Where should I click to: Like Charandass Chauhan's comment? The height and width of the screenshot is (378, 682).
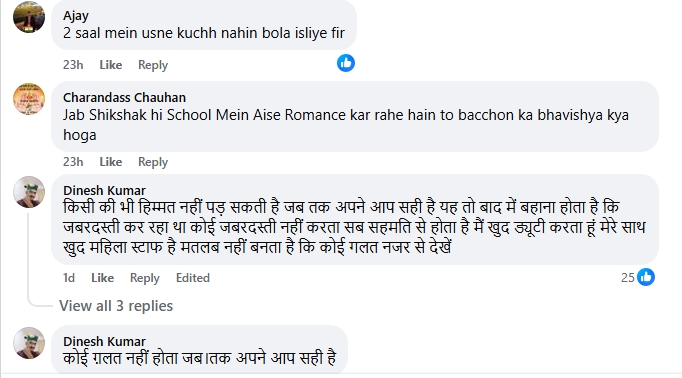point(110,162)
